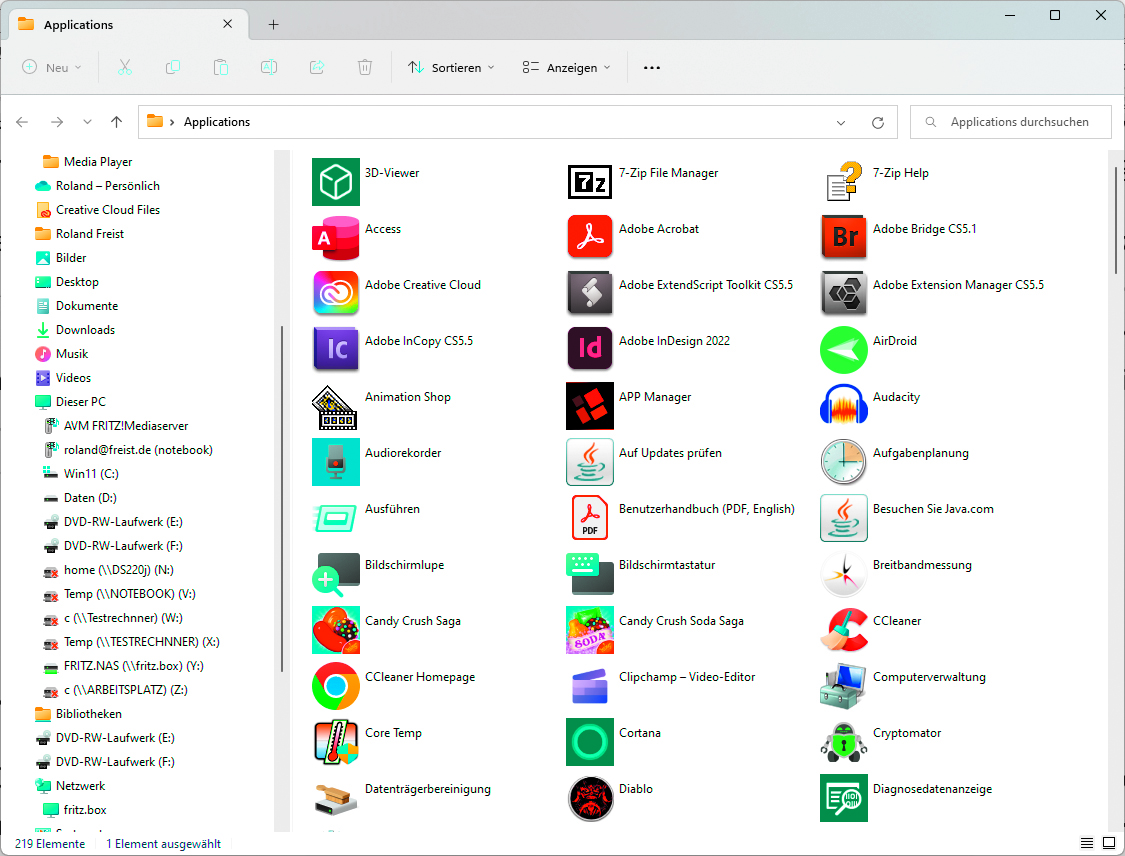Go up one folder level arrow
The height and width of the screenshot is (856, 1125).
point(116,122)
